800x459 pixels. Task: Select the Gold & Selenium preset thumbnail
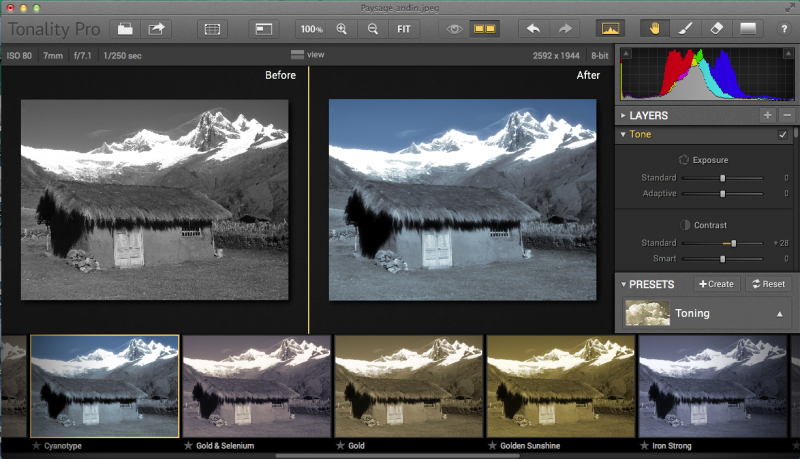tap(257, 385)
